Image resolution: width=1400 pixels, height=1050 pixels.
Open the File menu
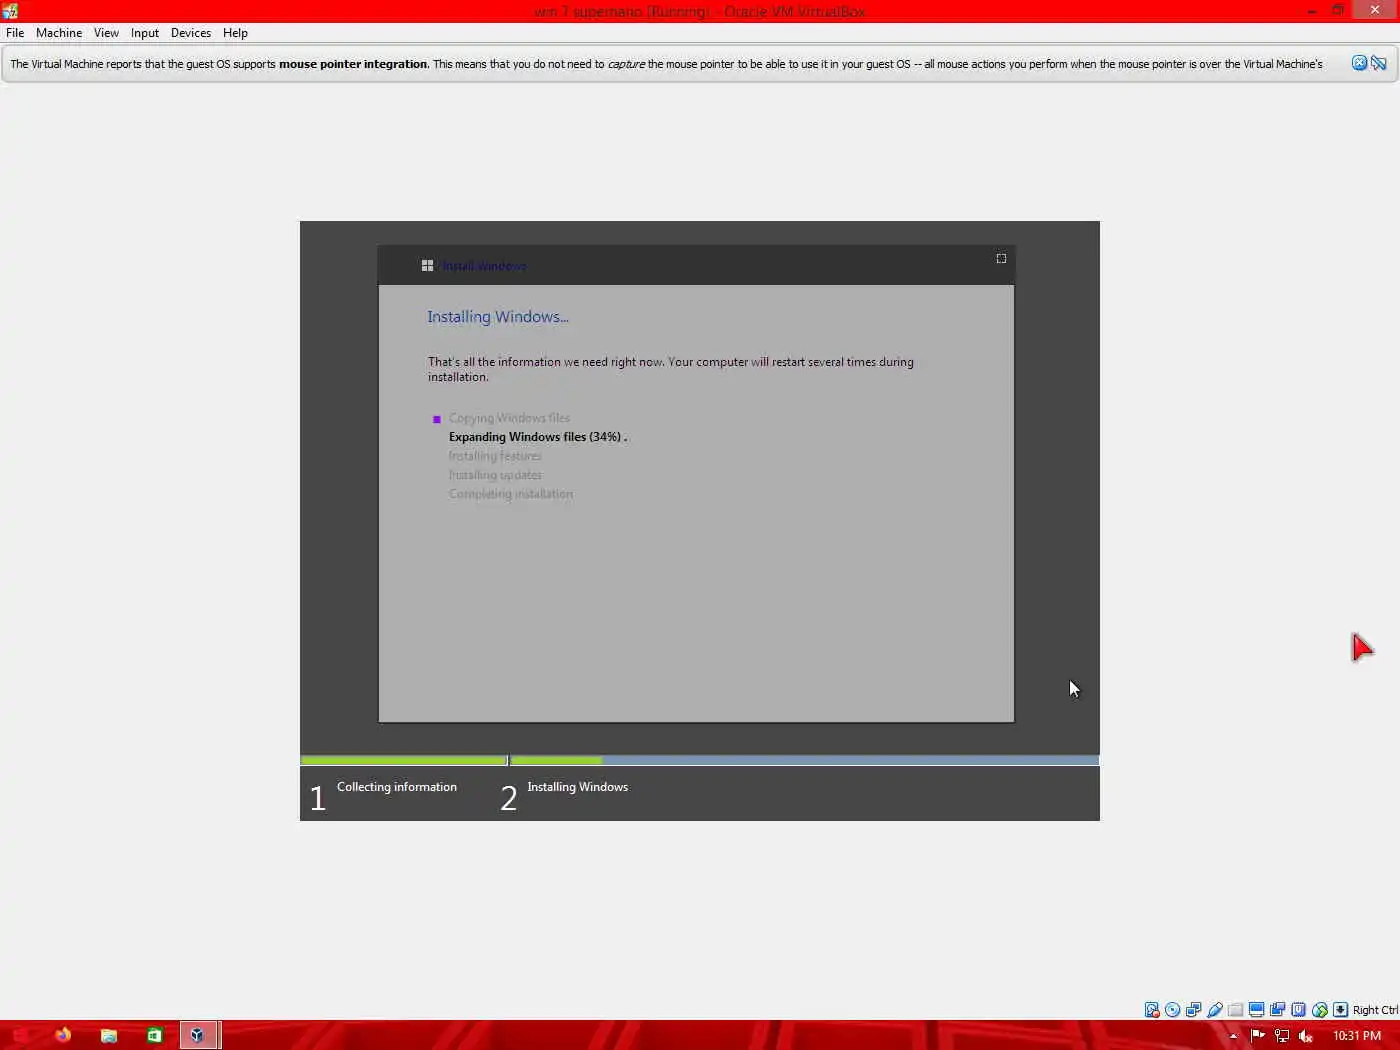tap(15, 33)
